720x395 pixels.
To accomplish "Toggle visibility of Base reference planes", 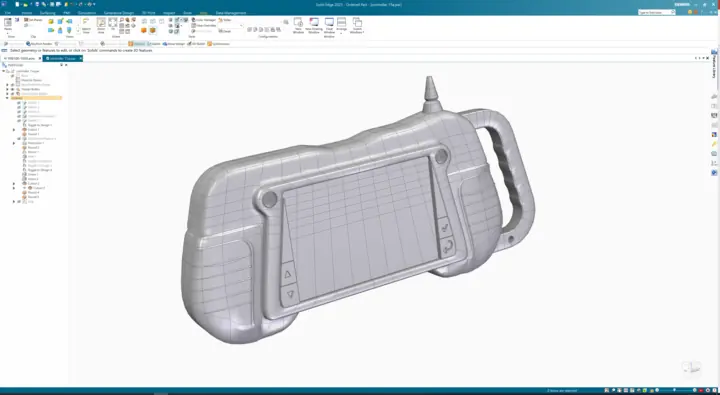I will coord(13,76).
